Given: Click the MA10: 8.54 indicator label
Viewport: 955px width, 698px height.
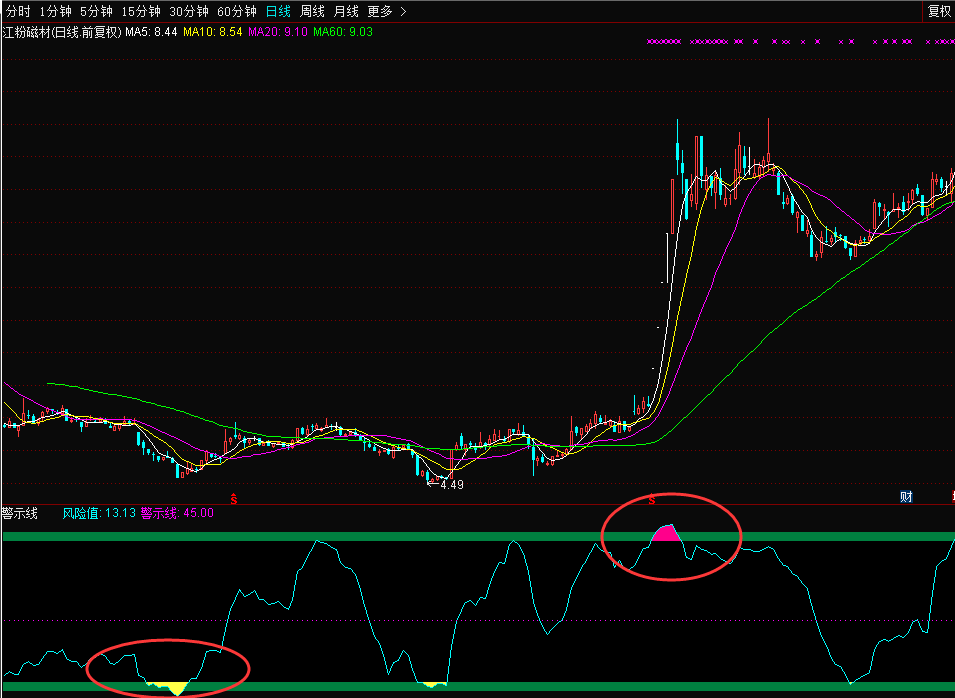Looking at the screenshot, I should pos(213,32).
